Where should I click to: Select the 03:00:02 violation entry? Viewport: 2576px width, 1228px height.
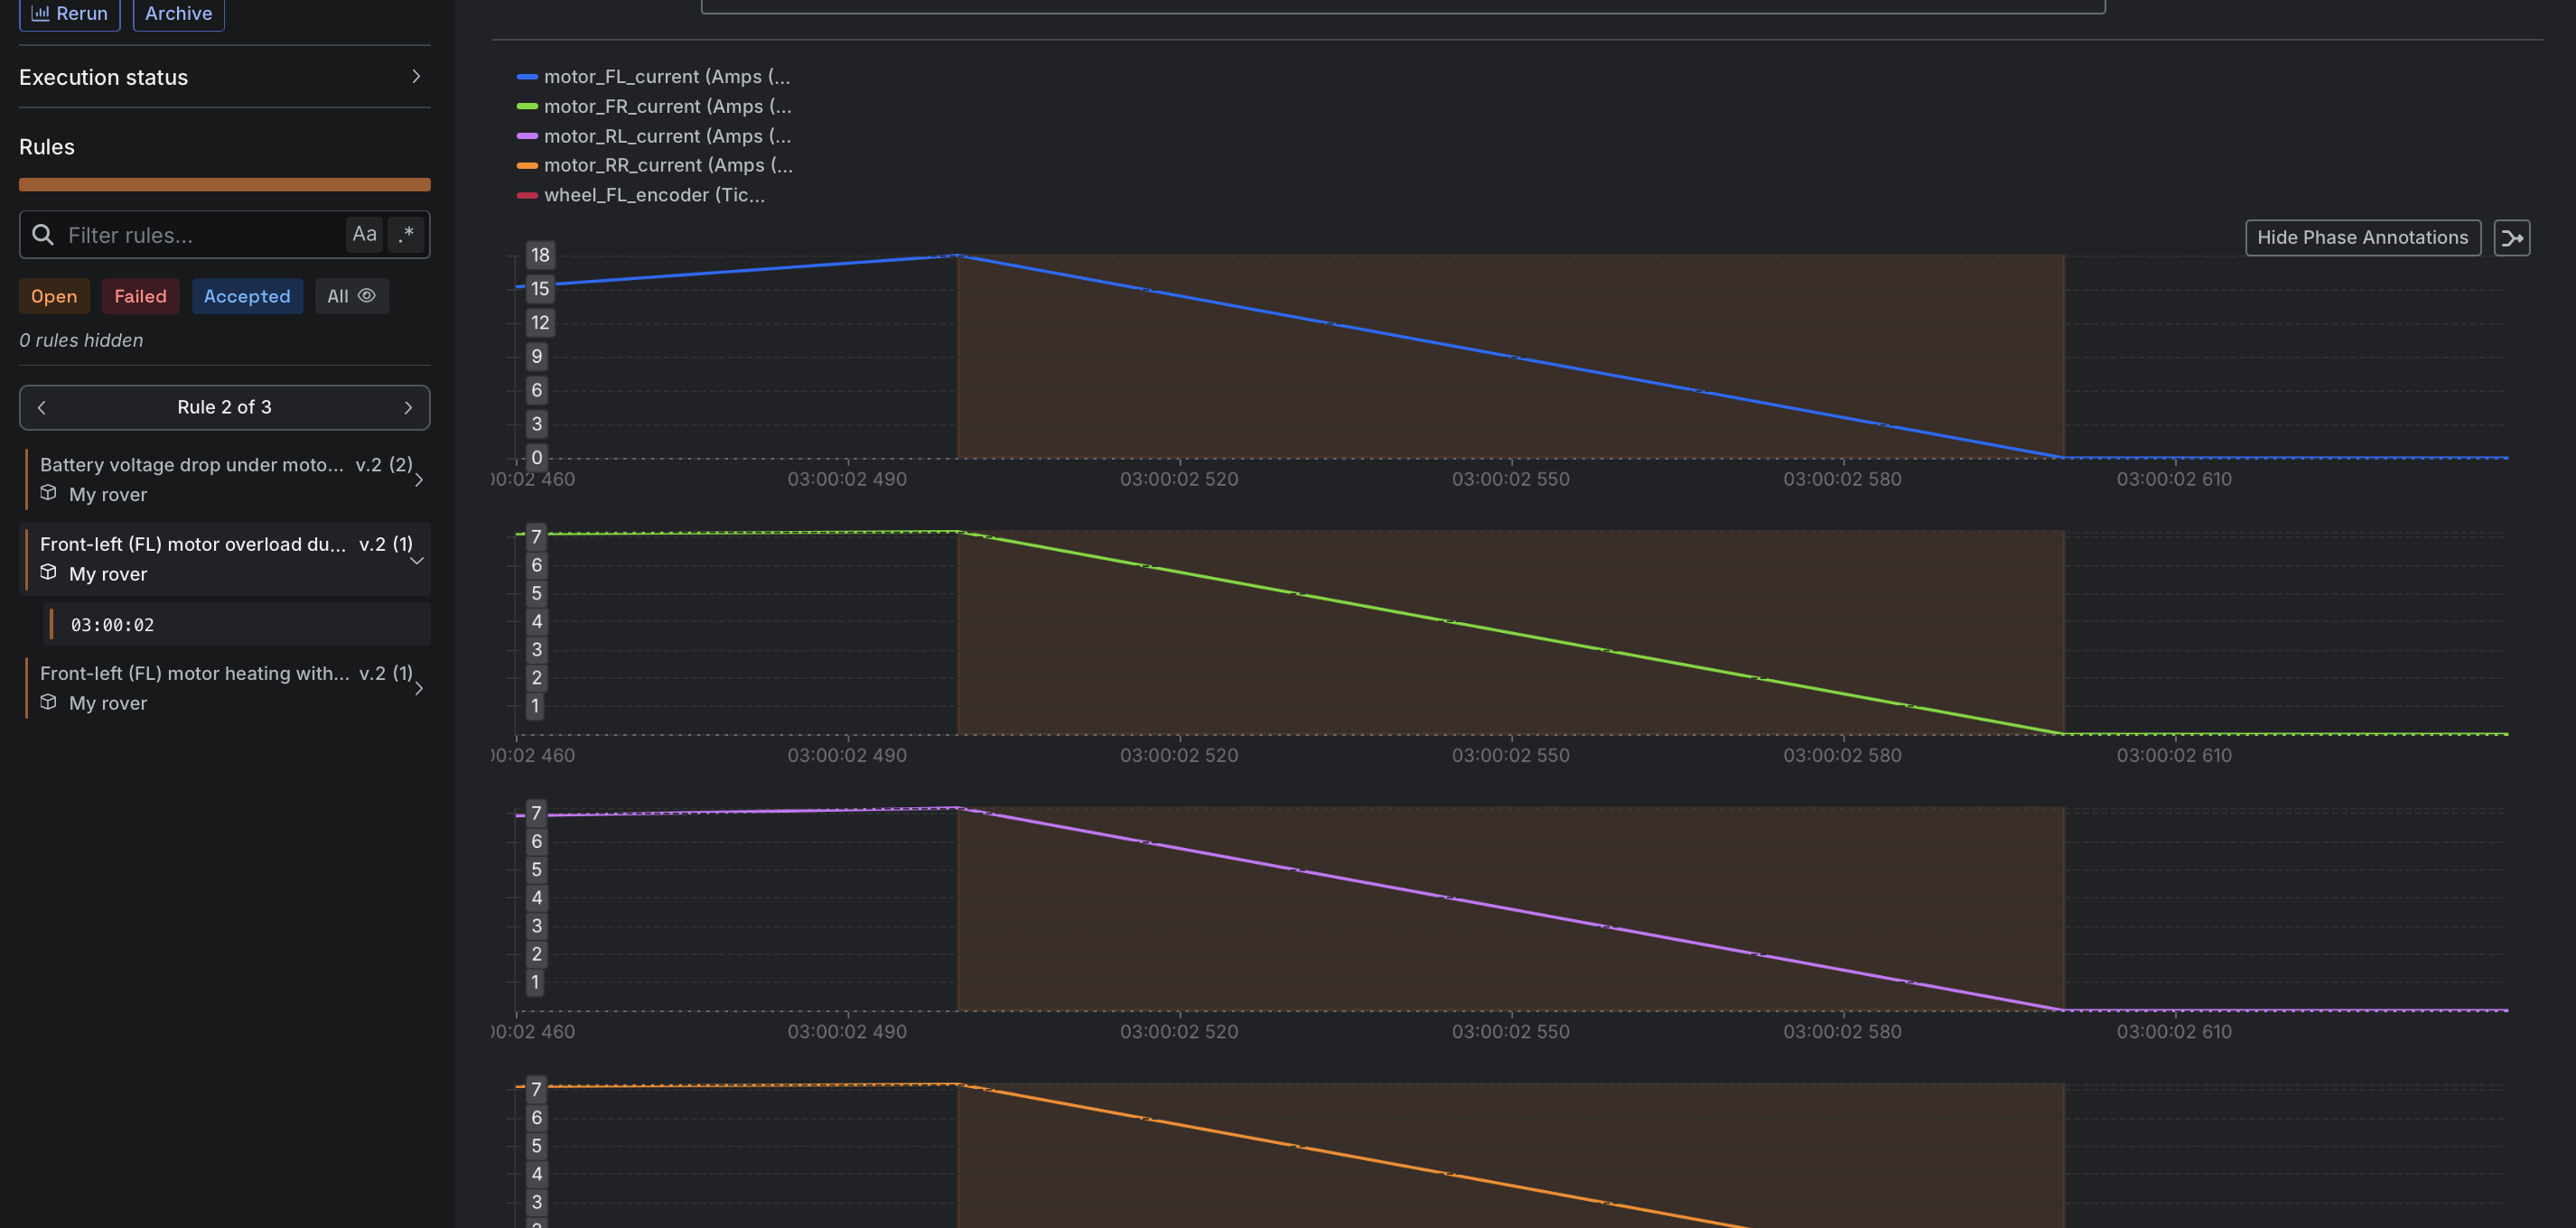[x=236, y=625]
